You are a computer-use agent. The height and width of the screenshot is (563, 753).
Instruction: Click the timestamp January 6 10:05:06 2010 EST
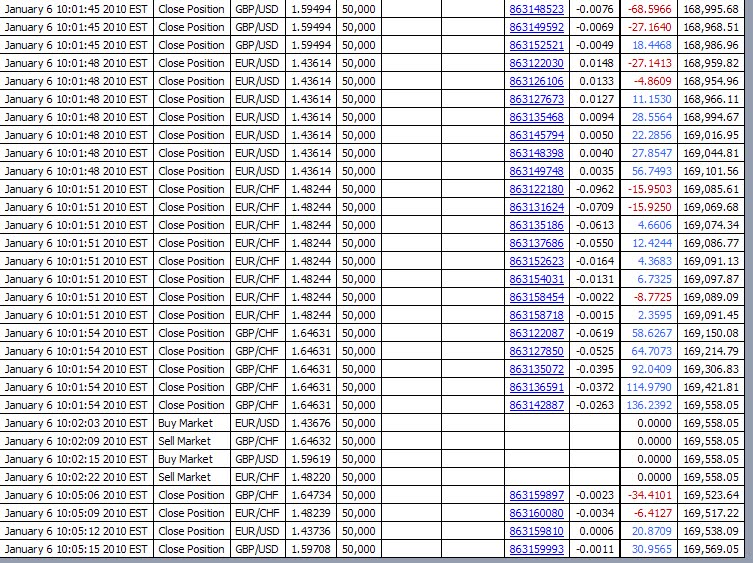76,495
